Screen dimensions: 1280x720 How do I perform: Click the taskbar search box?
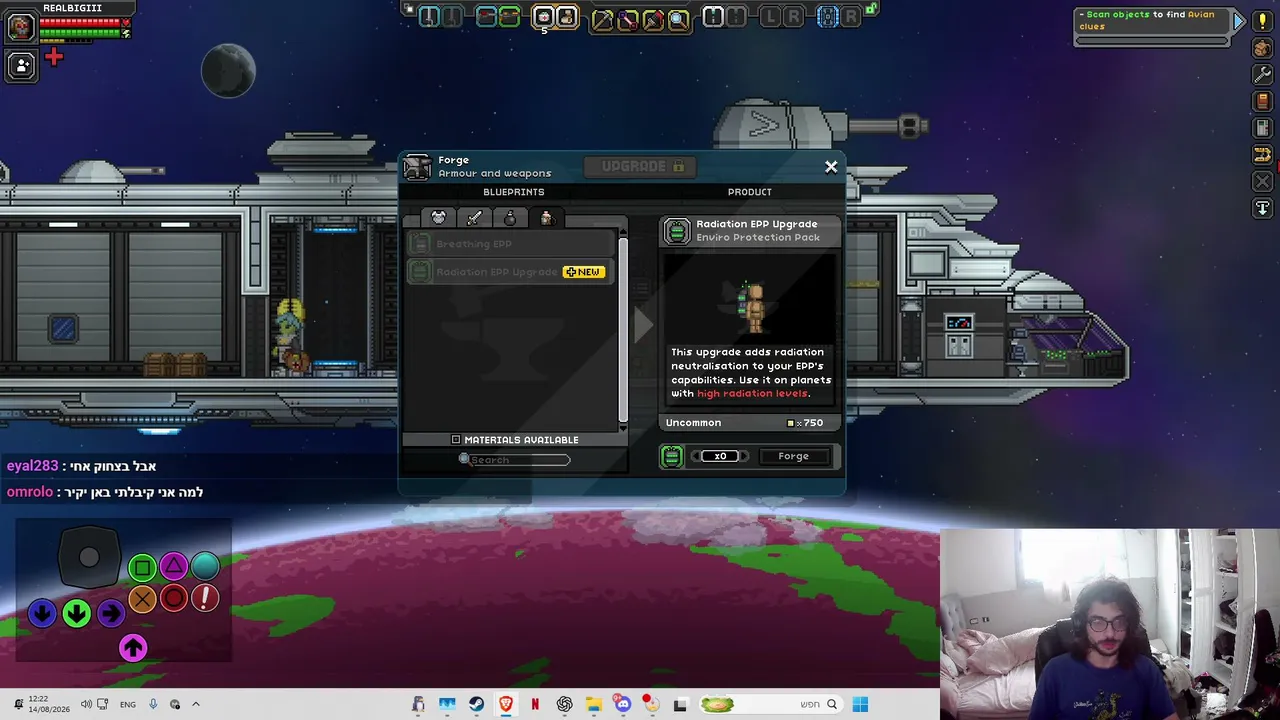coord(770,704)
